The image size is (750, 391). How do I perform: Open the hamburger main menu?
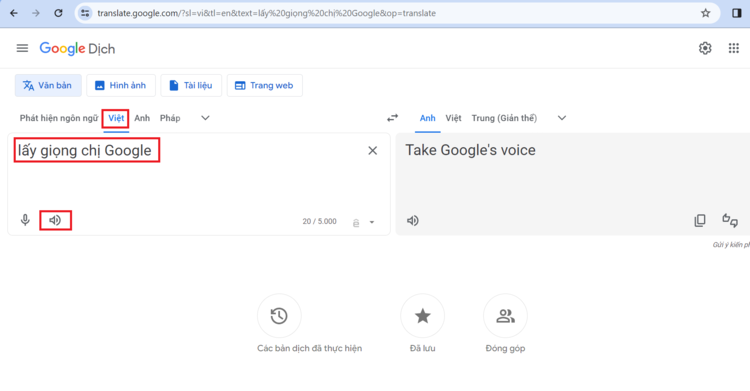point(22,48)
